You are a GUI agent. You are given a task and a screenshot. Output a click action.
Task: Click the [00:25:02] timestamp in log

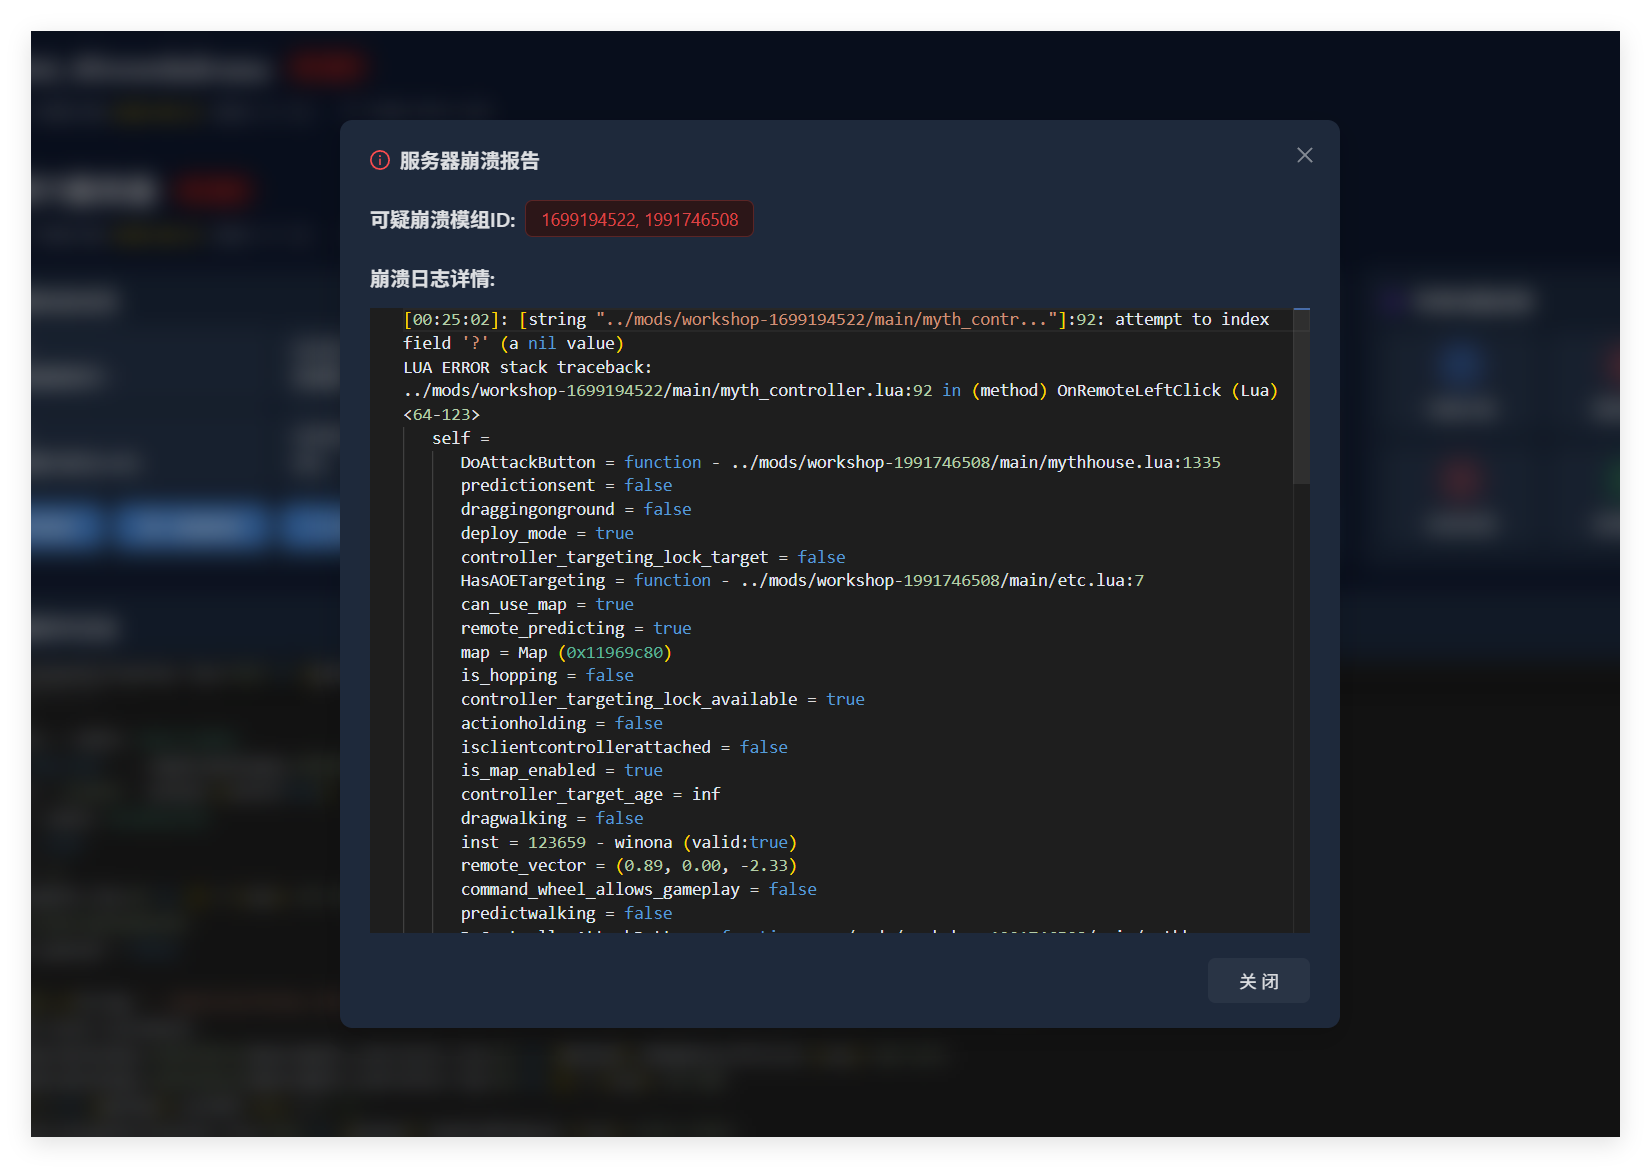451,319
